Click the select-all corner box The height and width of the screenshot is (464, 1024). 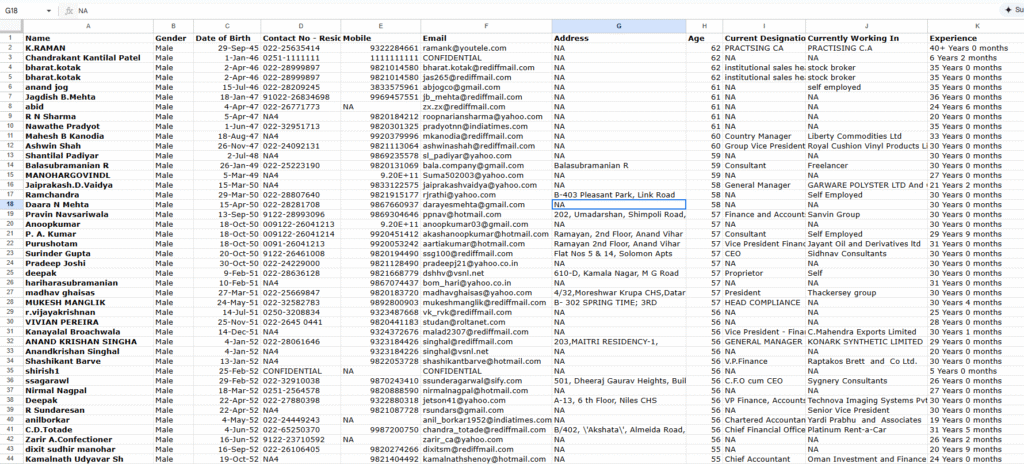(x=11, y=25)
